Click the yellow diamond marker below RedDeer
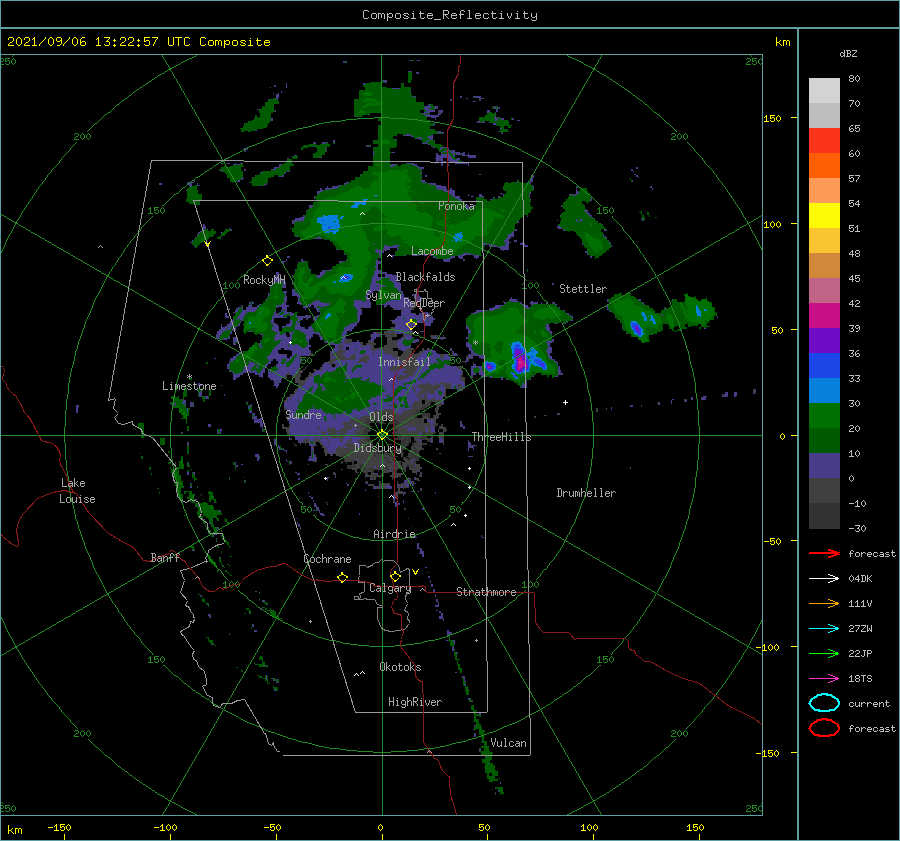 pyautogui.click(x=412, y=325)
